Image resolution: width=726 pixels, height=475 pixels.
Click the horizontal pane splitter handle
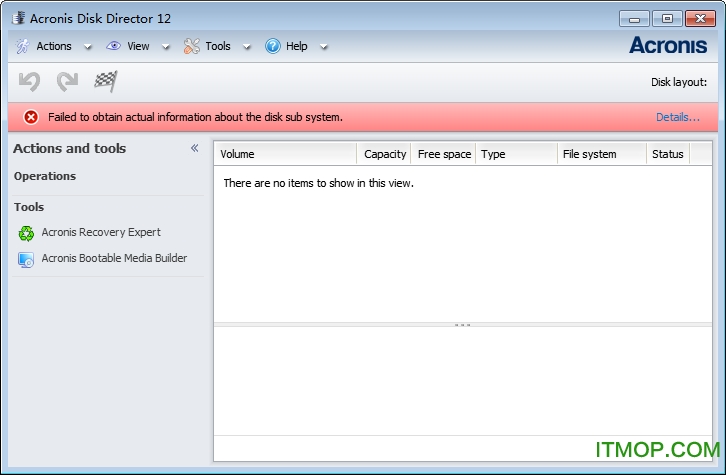[x=462, y=325]
